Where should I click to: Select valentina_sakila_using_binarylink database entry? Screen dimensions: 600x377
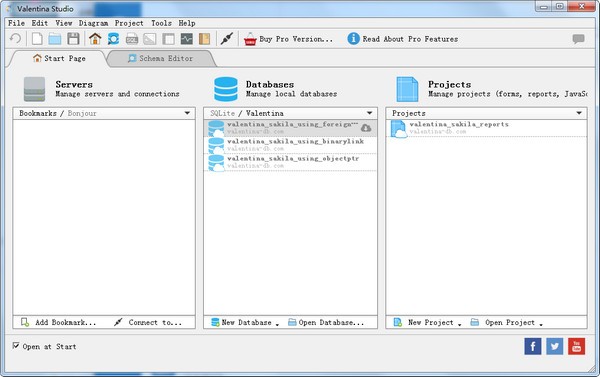[290, 145]
